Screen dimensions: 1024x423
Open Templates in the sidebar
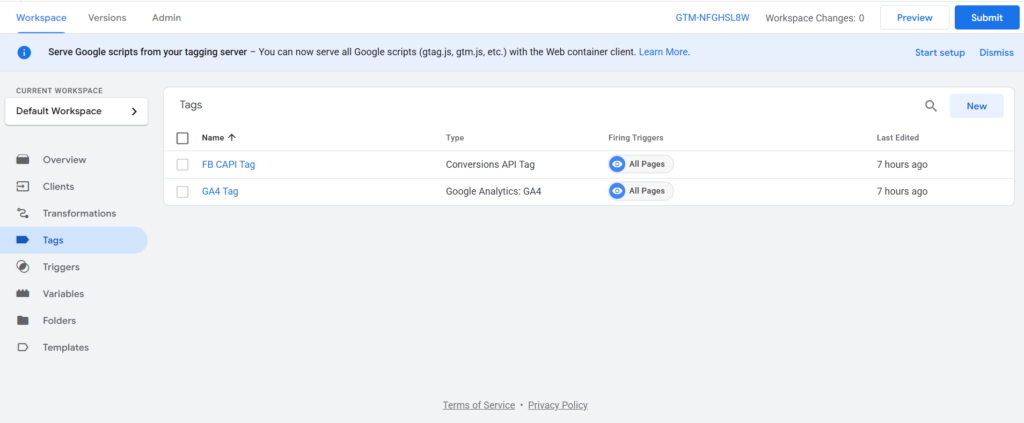pos(66,347)
